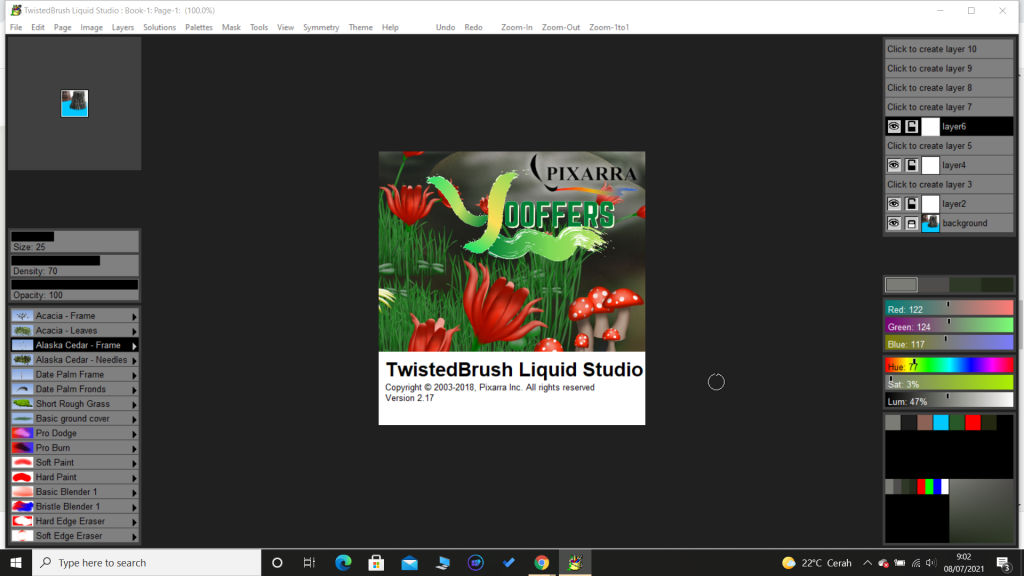The width and height of the screenshot is (1024, 576).
Task: Click Zoom-In in the menu bar
Action: pos(517,27)
